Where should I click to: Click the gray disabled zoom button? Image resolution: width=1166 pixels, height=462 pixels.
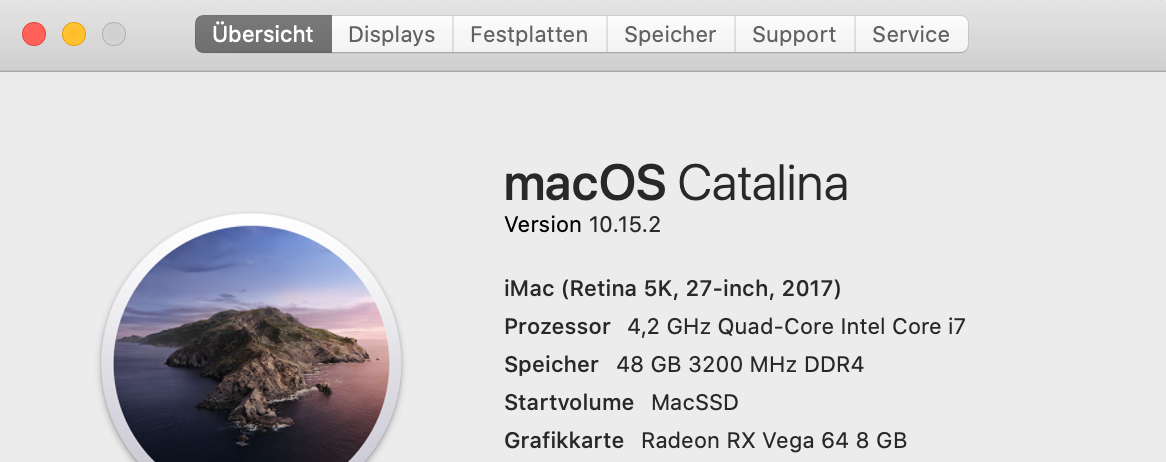pos(114,34)
